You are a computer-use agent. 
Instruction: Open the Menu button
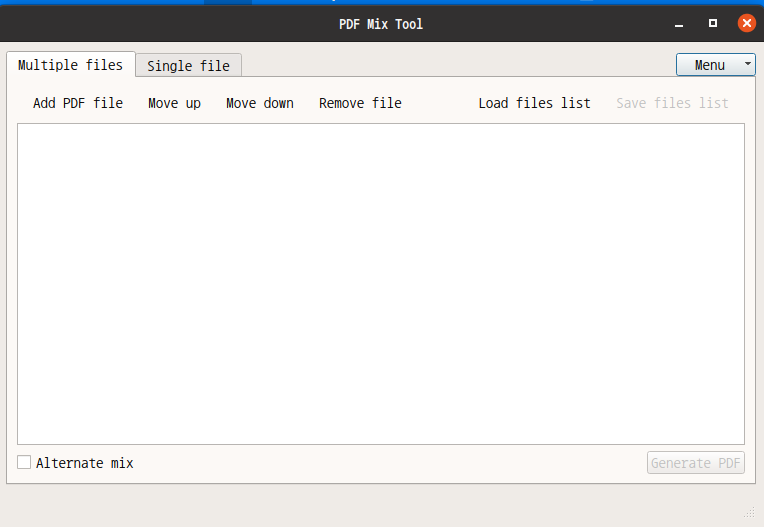tap(709, 65)
